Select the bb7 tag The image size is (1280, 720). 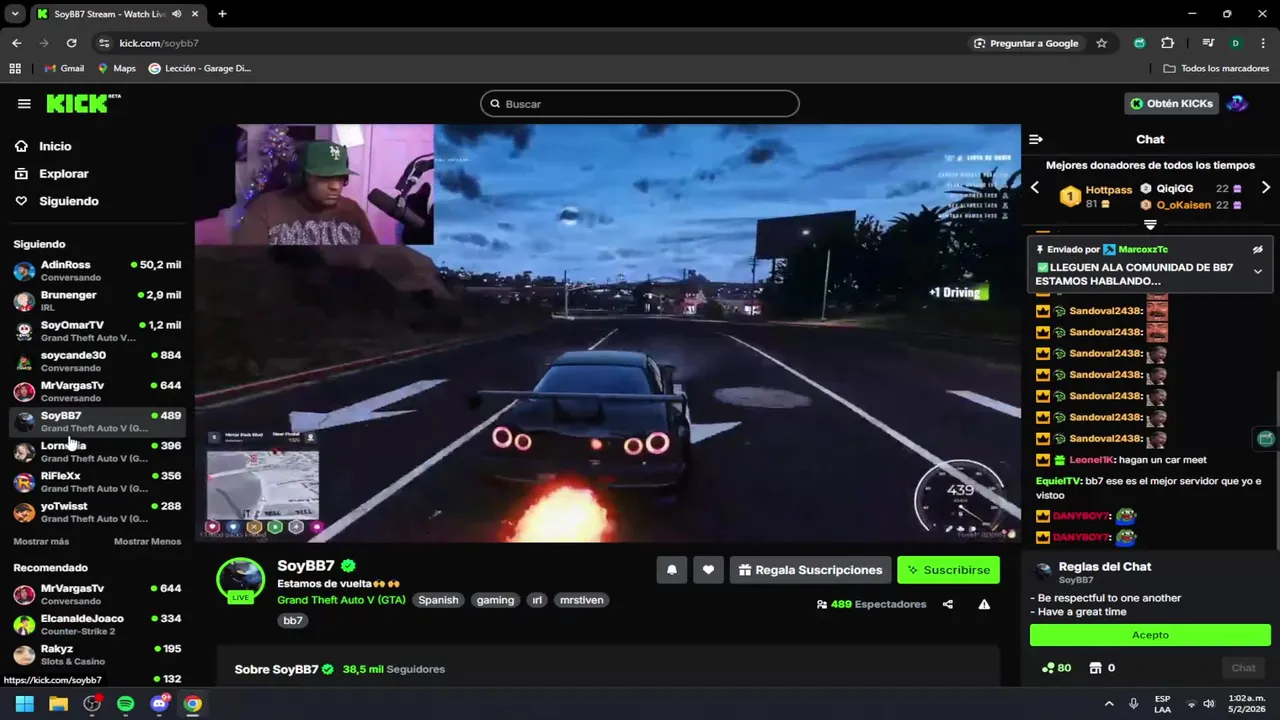292,620
